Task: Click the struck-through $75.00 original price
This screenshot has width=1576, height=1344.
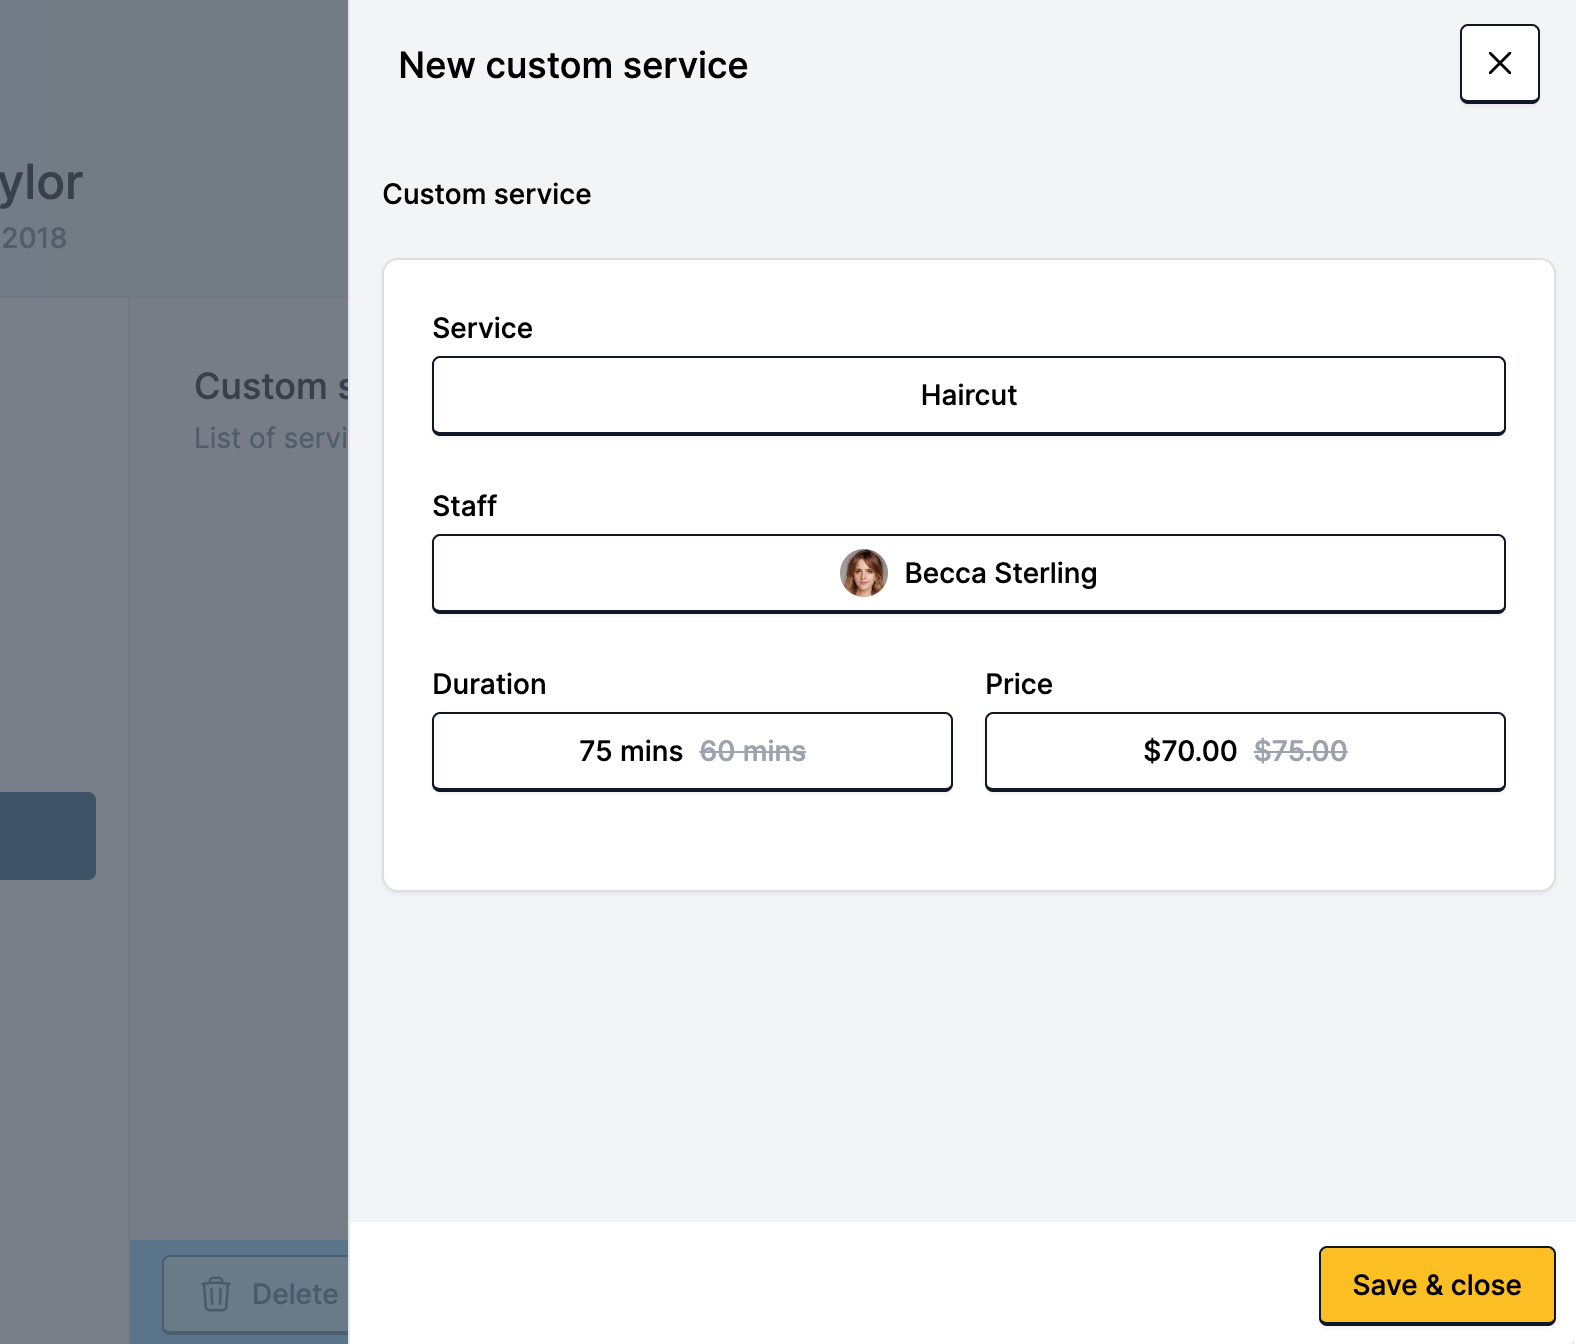Action: click(1300, 751)
